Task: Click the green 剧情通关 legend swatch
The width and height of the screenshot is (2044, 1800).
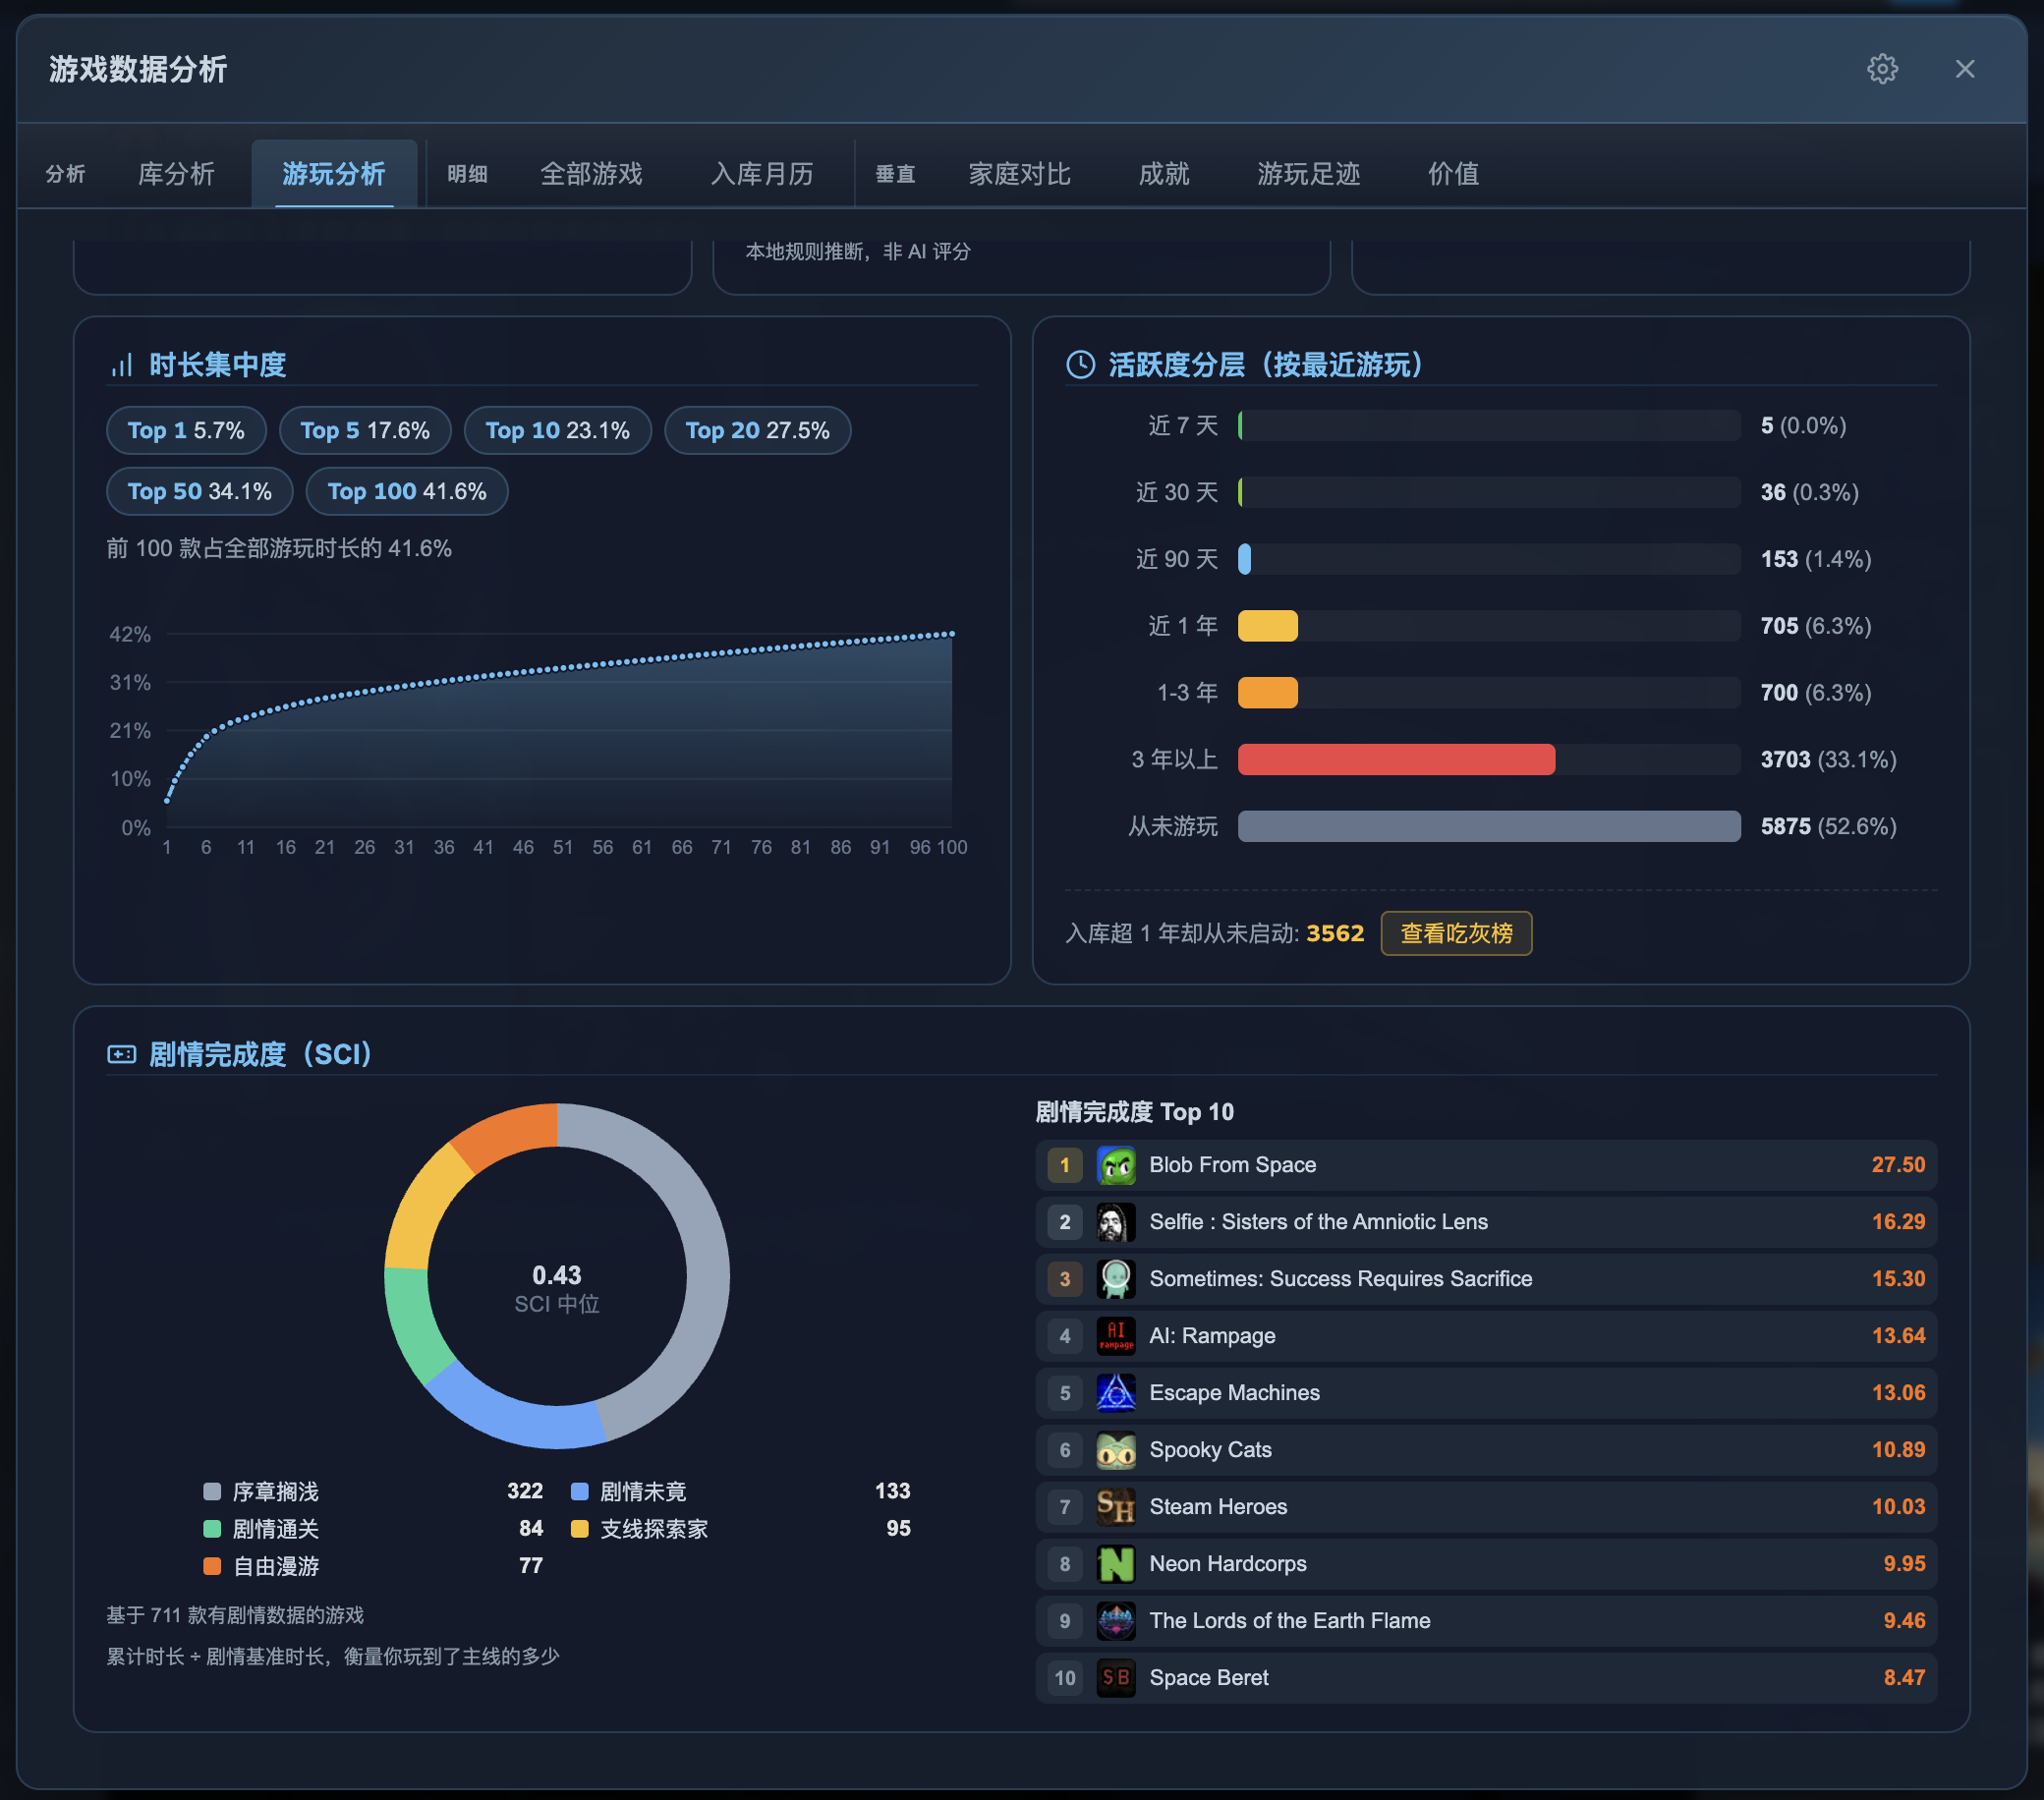Action: coord(212,1529)
